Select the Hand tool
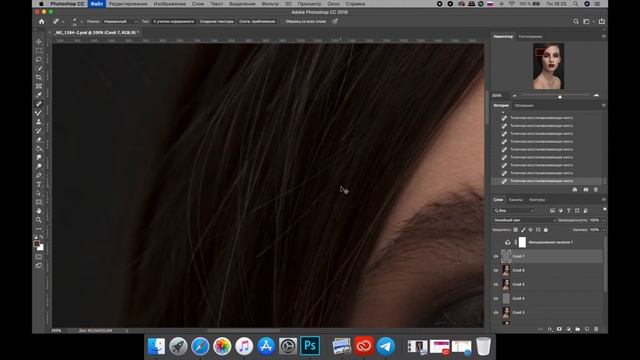 coord(39,211)
